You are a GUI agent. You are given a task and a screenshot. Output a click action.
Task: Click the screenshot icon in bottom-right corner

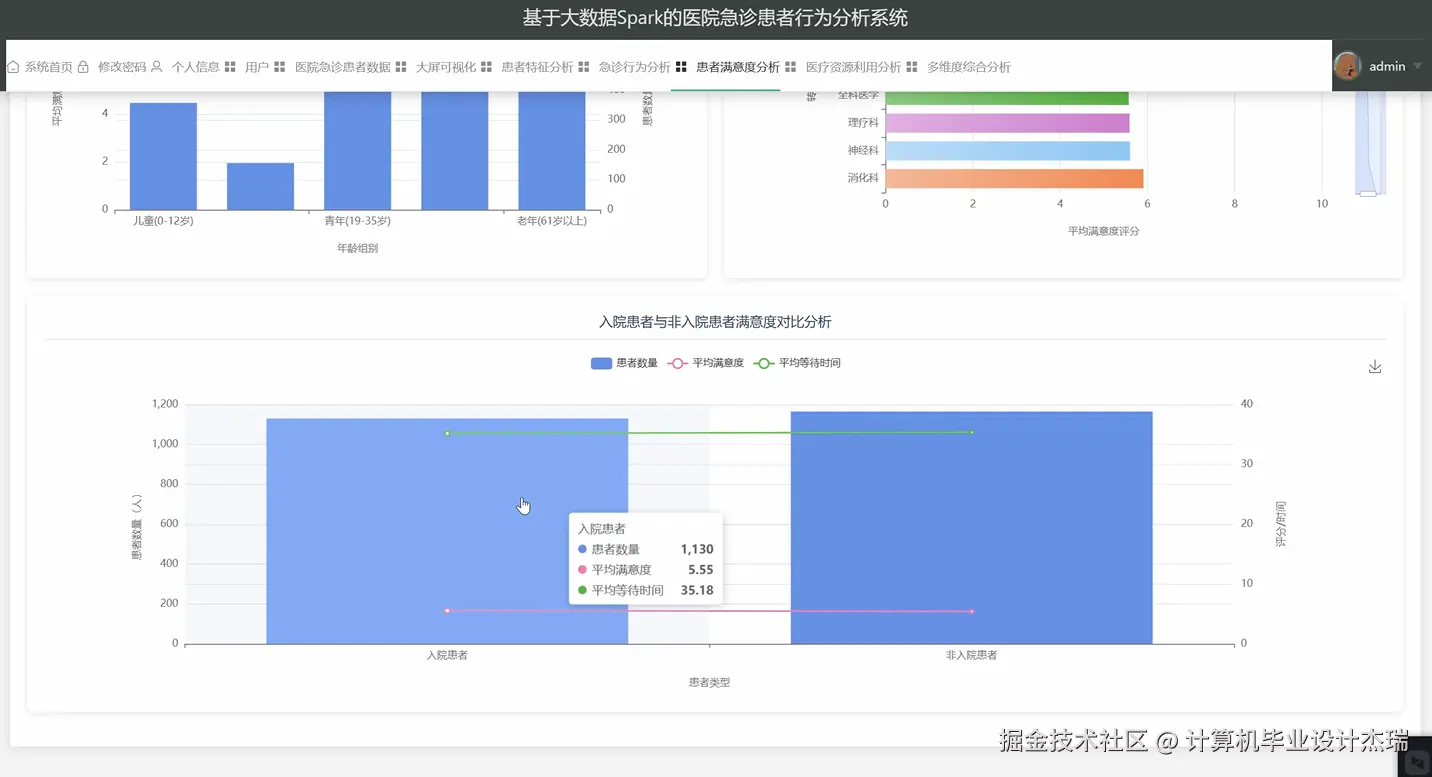pyautogui.click(x=1419, y=760)
